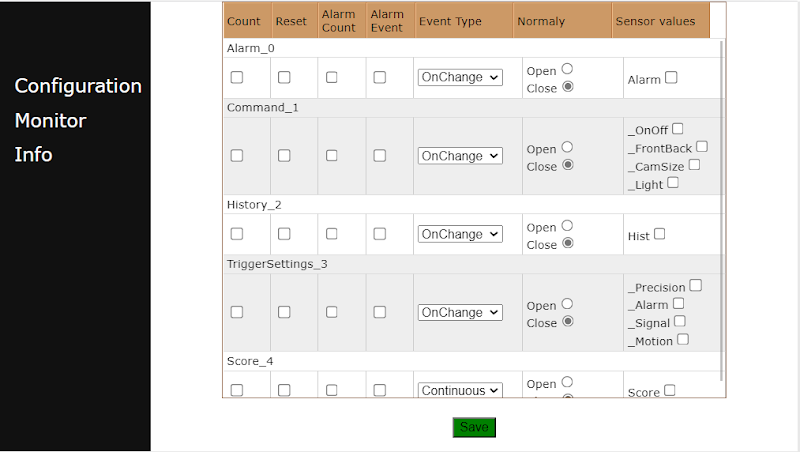This screenshot has width=800, height=452.
Task: Click the TriggerSettings_3 row label
Action: [x=277, y=264]
